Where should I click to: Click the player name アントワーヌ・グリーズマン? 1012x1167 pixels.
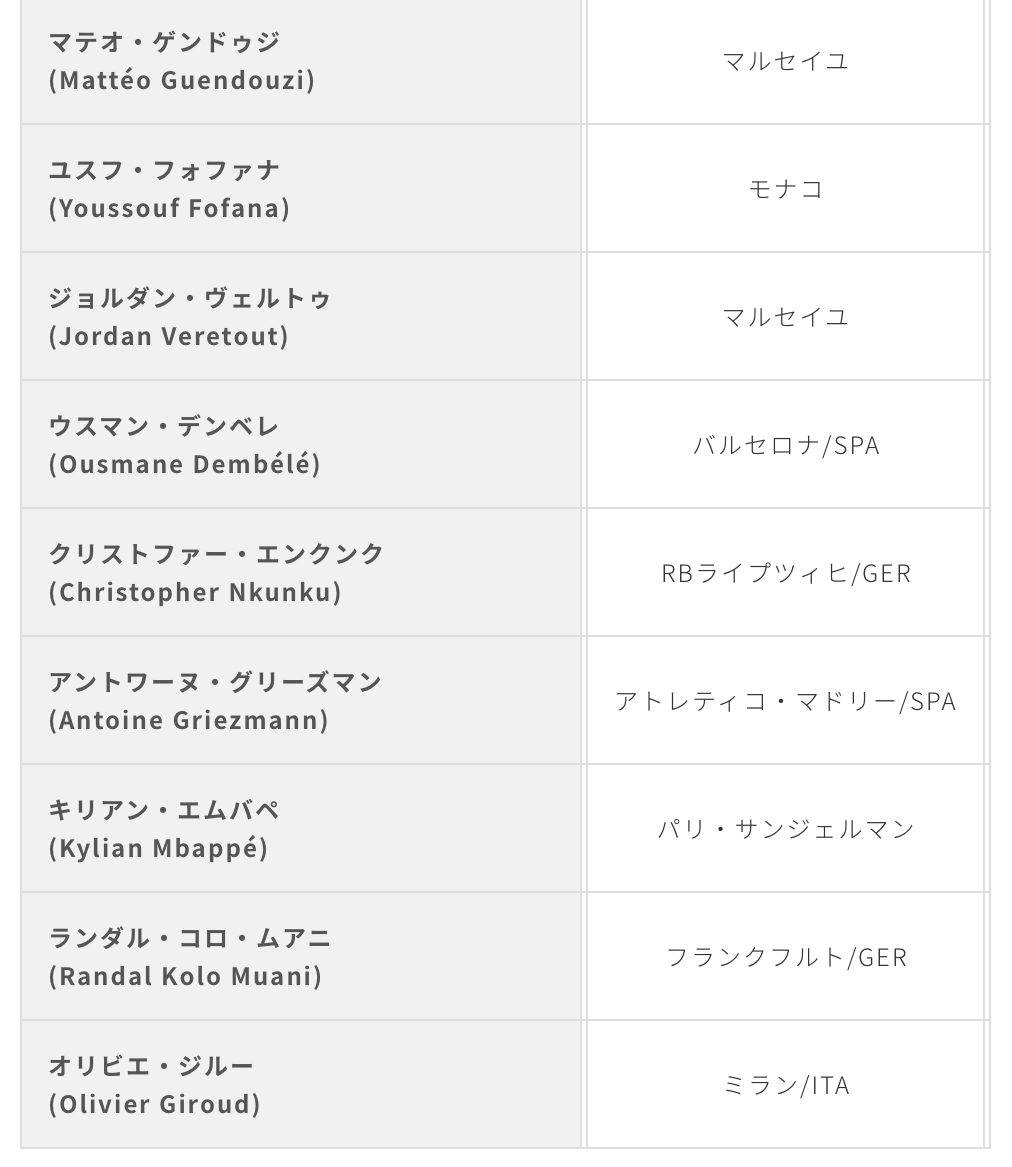[215, 682]
